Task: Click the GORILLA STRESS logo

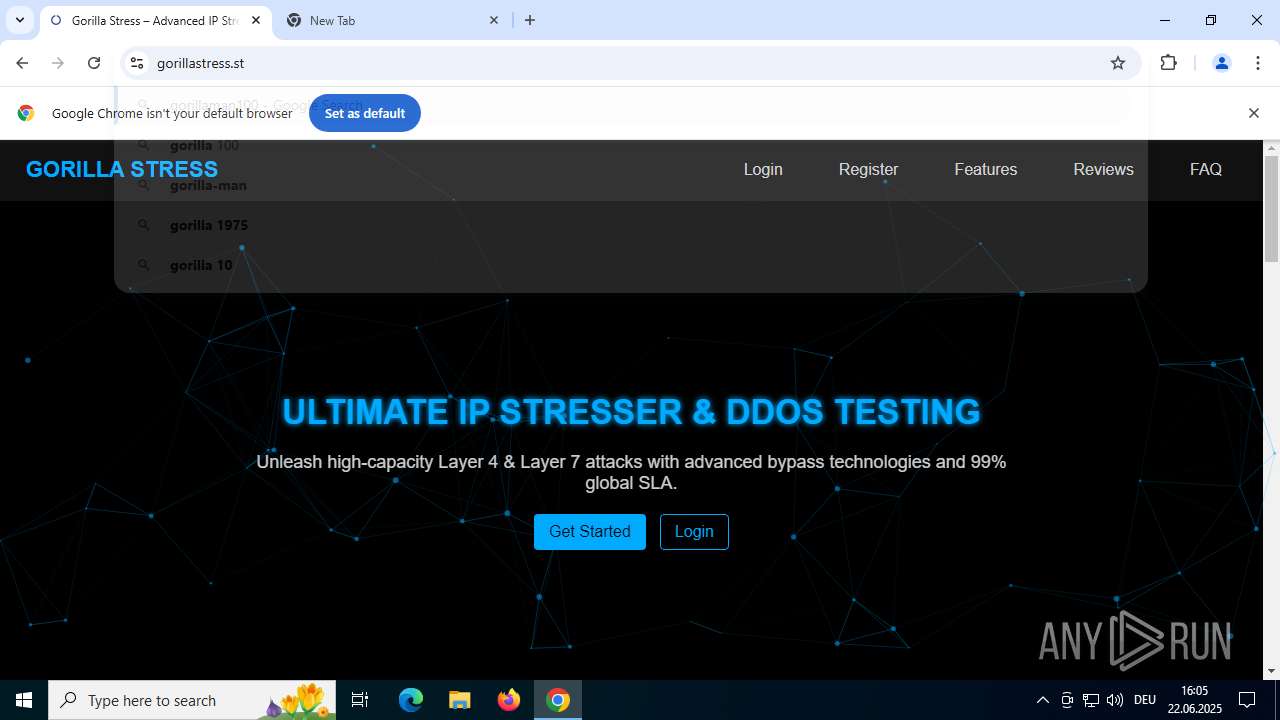Action: [x=122, y=169]
